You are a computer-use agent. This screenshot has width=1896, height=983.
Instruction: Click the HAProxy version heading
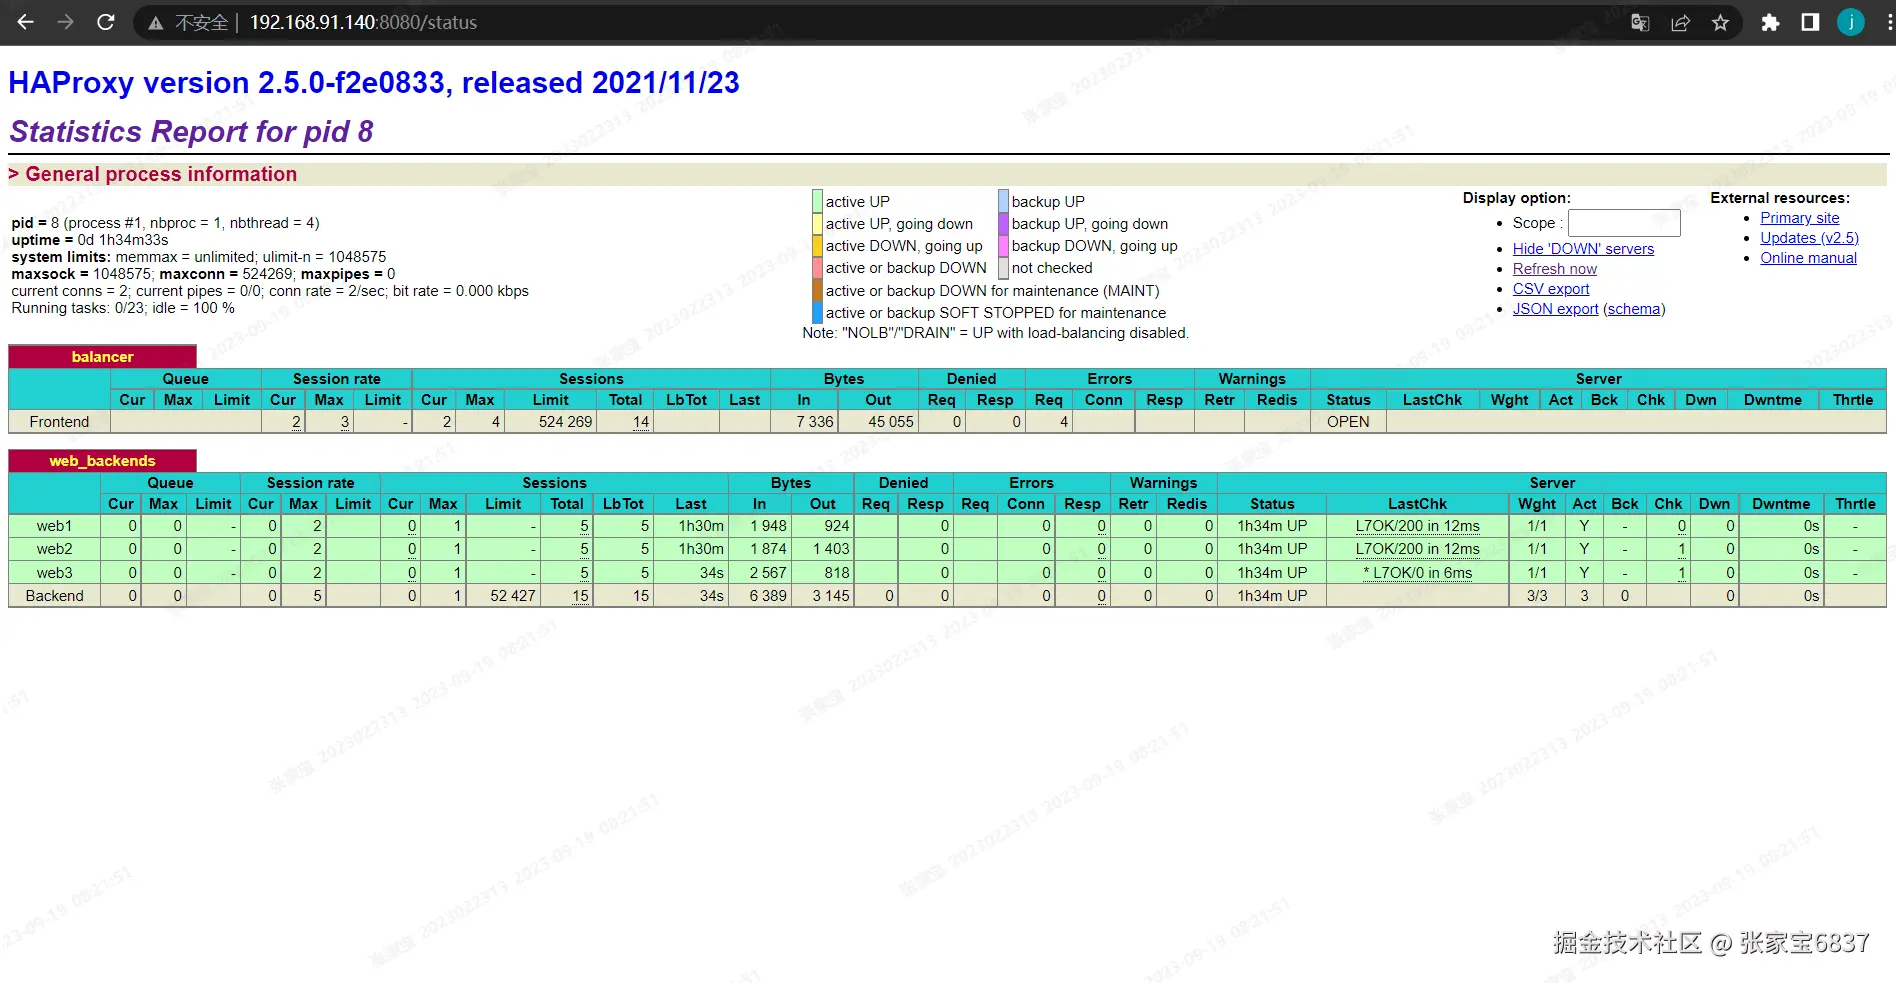point(374,83)
